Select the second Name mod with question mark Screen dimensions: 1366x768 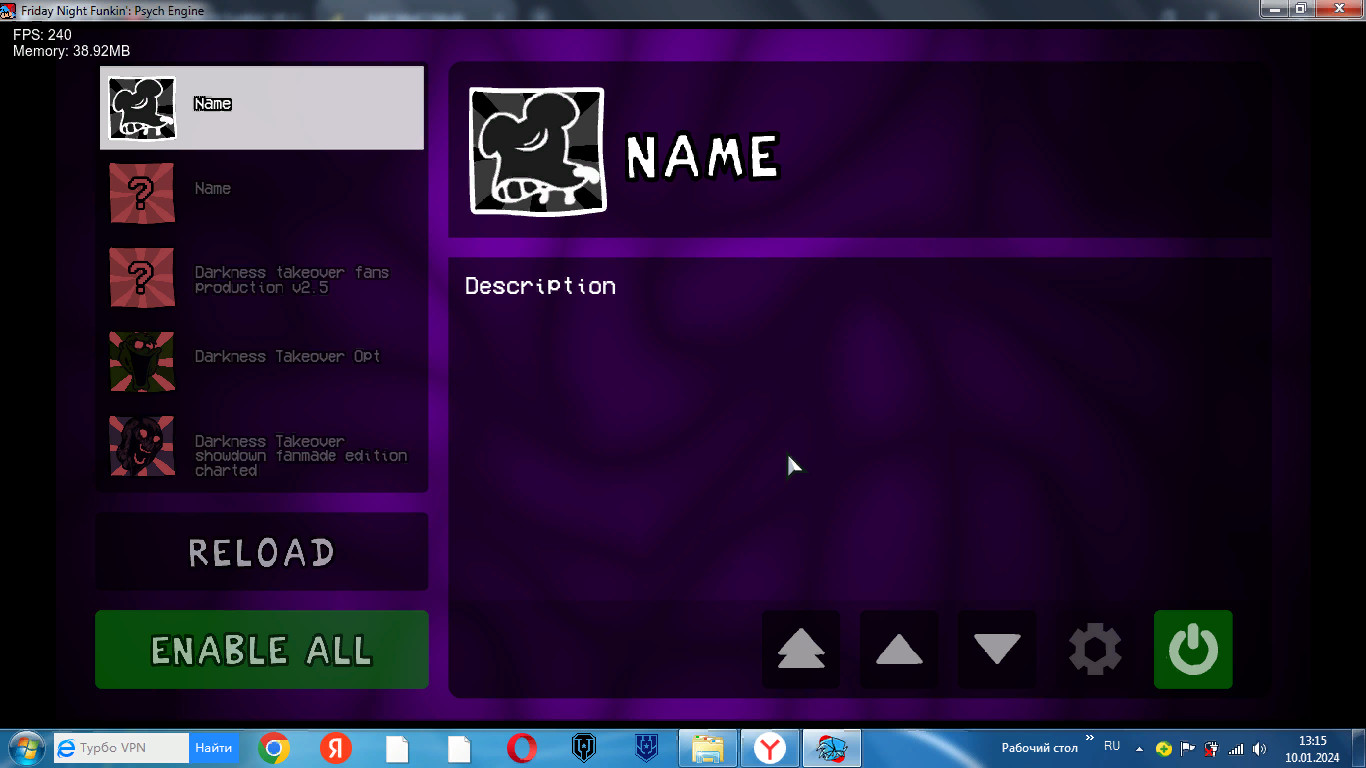(x=262, y=192)
